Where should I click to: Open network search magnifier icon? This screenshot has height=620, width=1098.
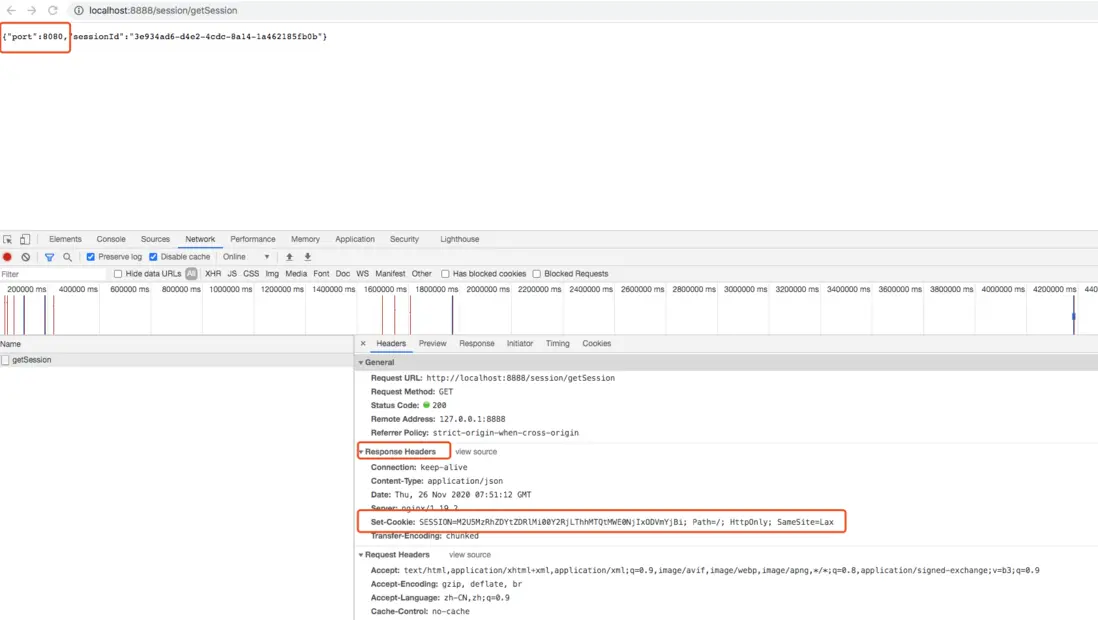67,257
